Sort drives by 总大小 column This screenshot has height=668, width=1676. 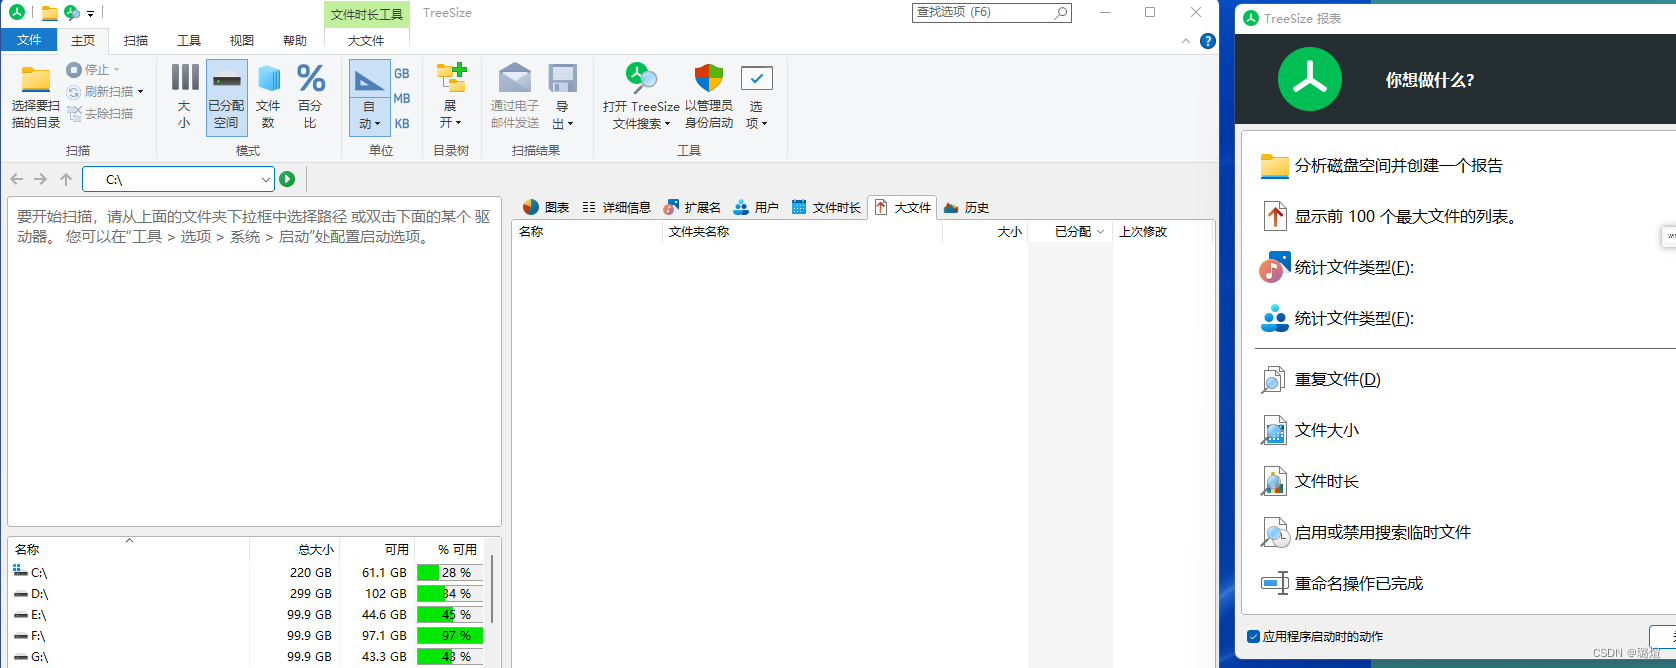295,549
